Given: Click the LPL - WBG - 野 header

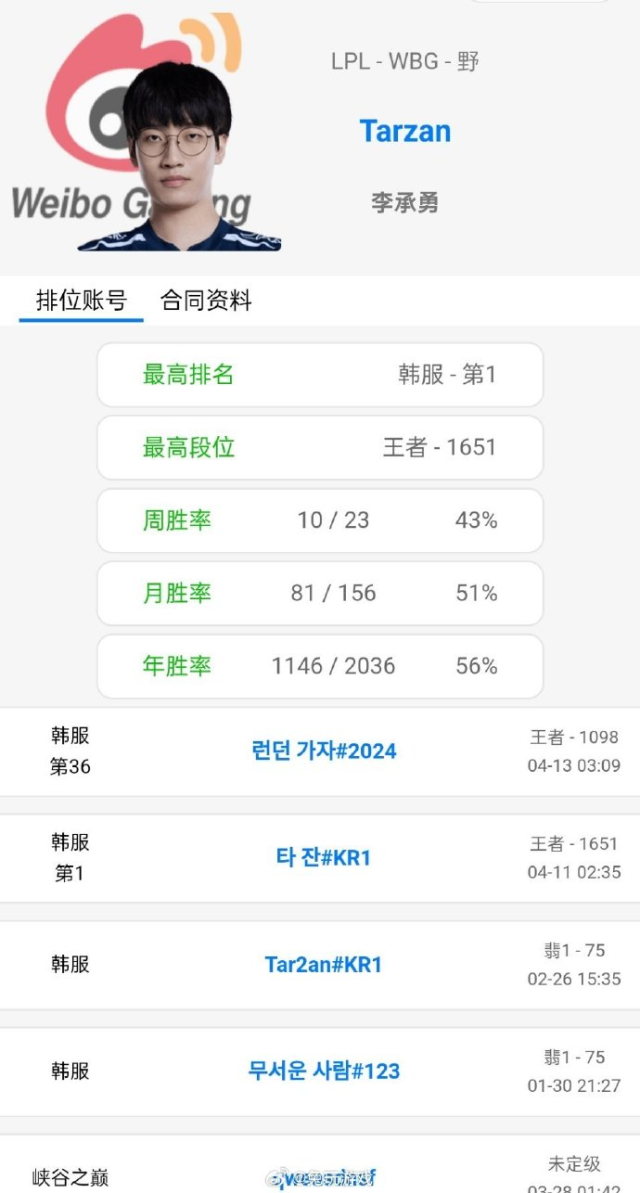Looking at the screenshot, I should 405,61.
